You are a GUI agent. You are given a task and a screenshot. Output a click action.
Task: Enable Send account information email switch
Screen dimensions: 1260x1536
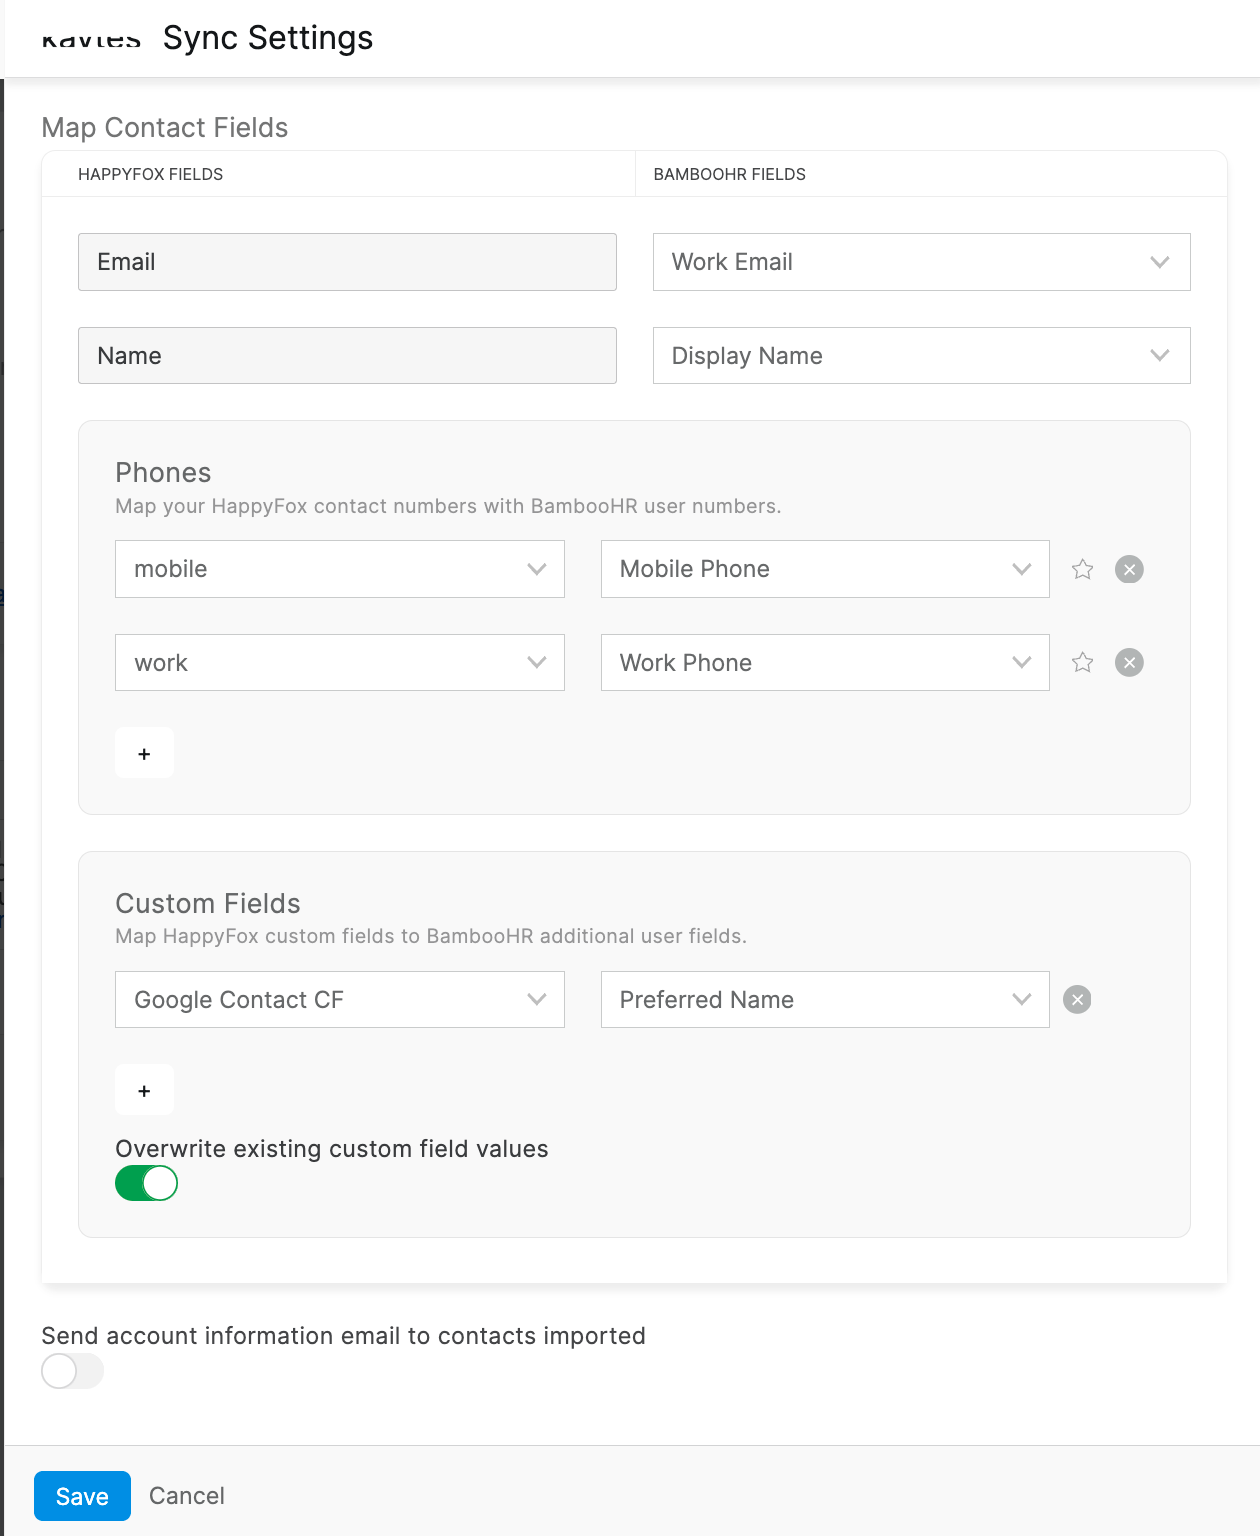[72, 1371]
